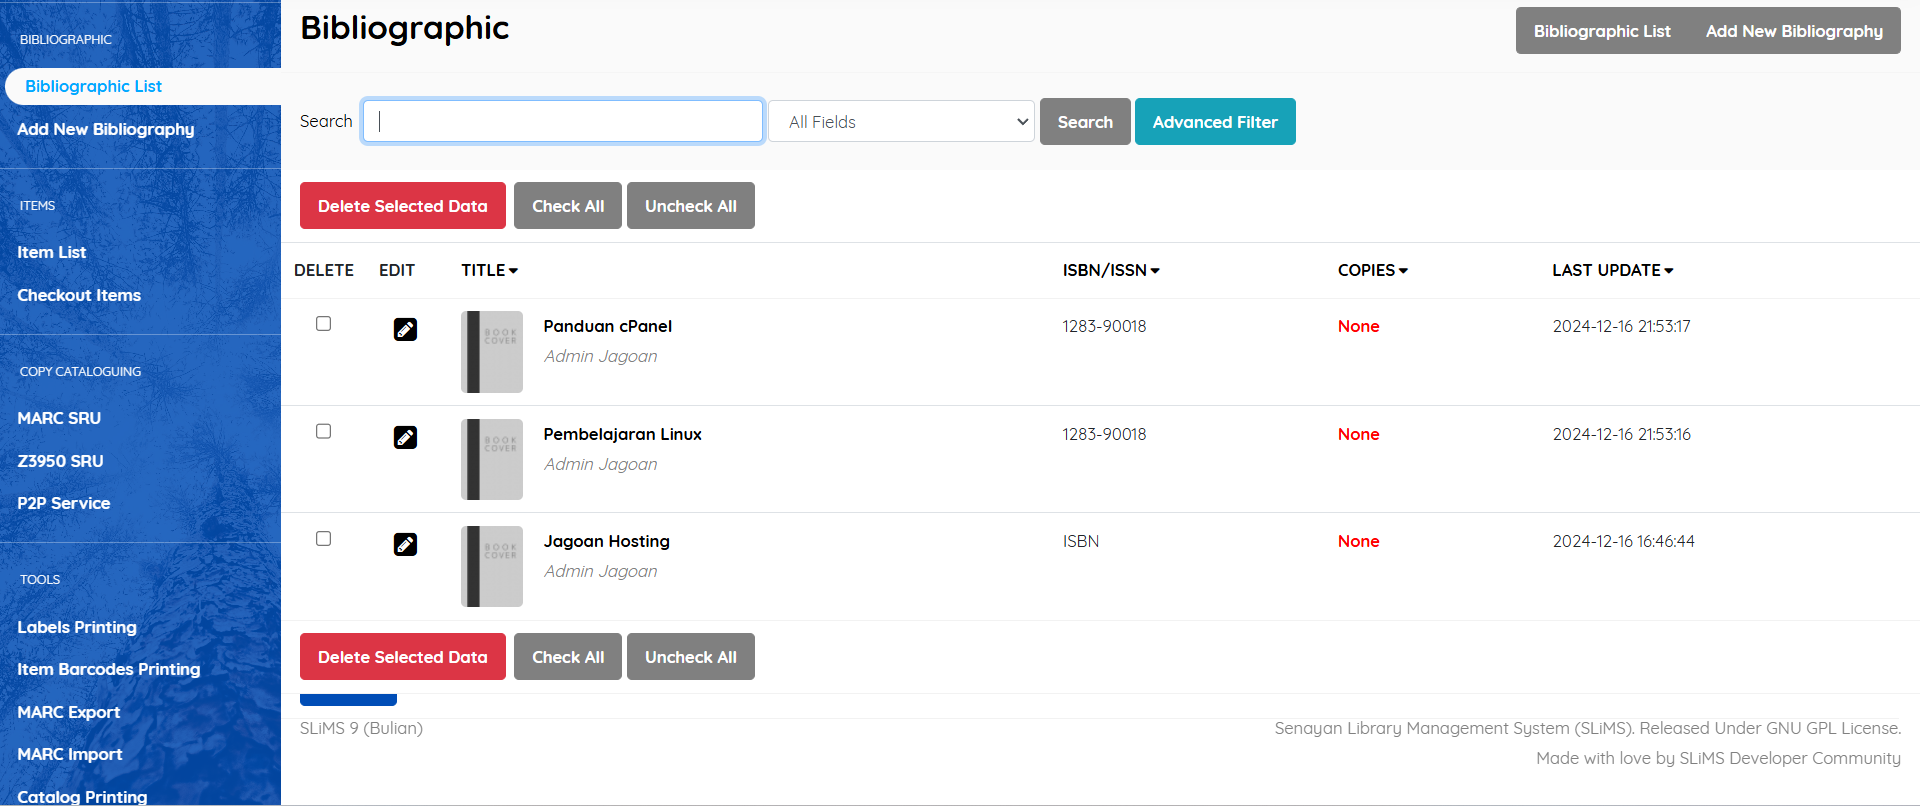
Task: Open book cover thumbnail of Jagoan Hosting
Action: [x=492, y=566]
